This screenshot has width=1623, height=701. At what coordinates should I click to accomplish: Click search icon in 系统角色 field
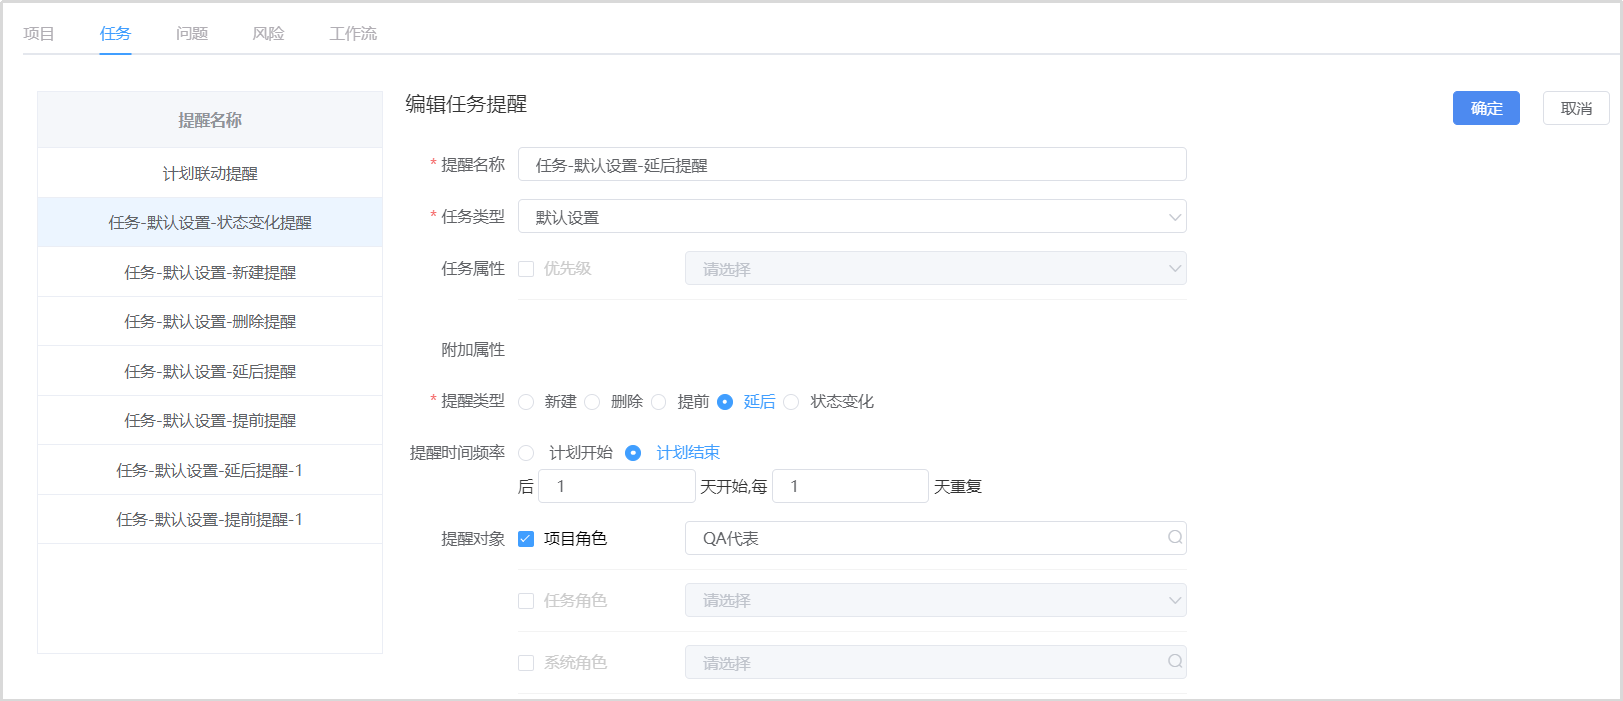1175,662
